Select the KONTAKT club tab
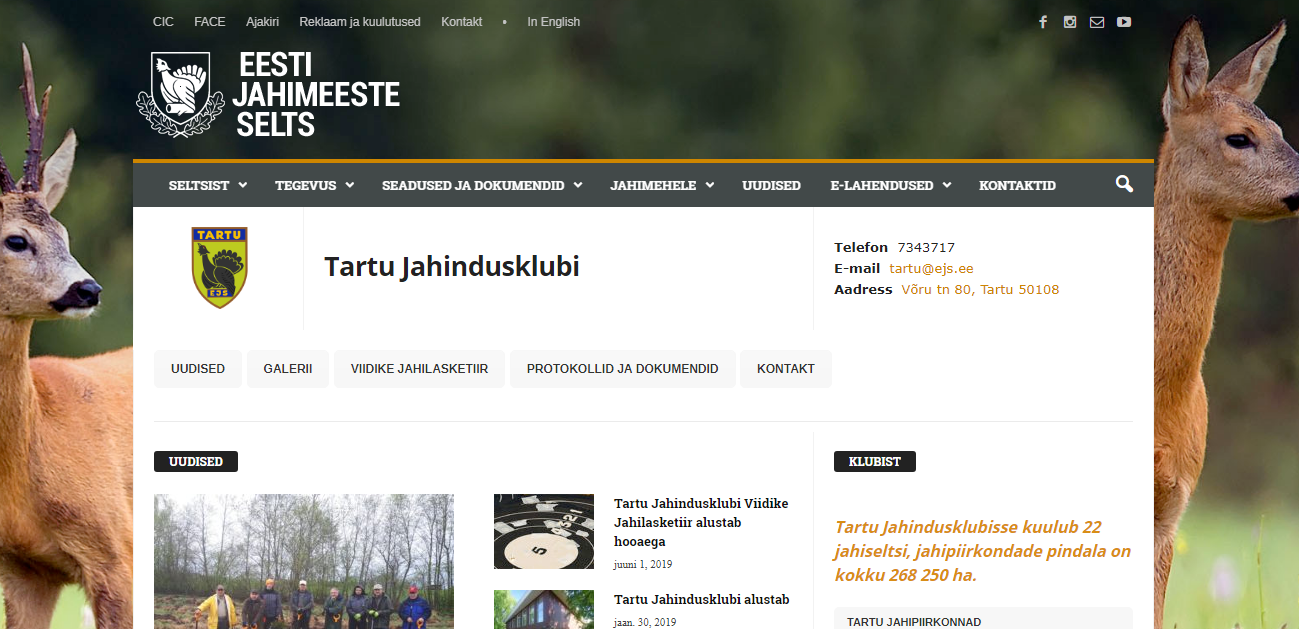This screenshot has height=629, width=1299. pos(785,369)
